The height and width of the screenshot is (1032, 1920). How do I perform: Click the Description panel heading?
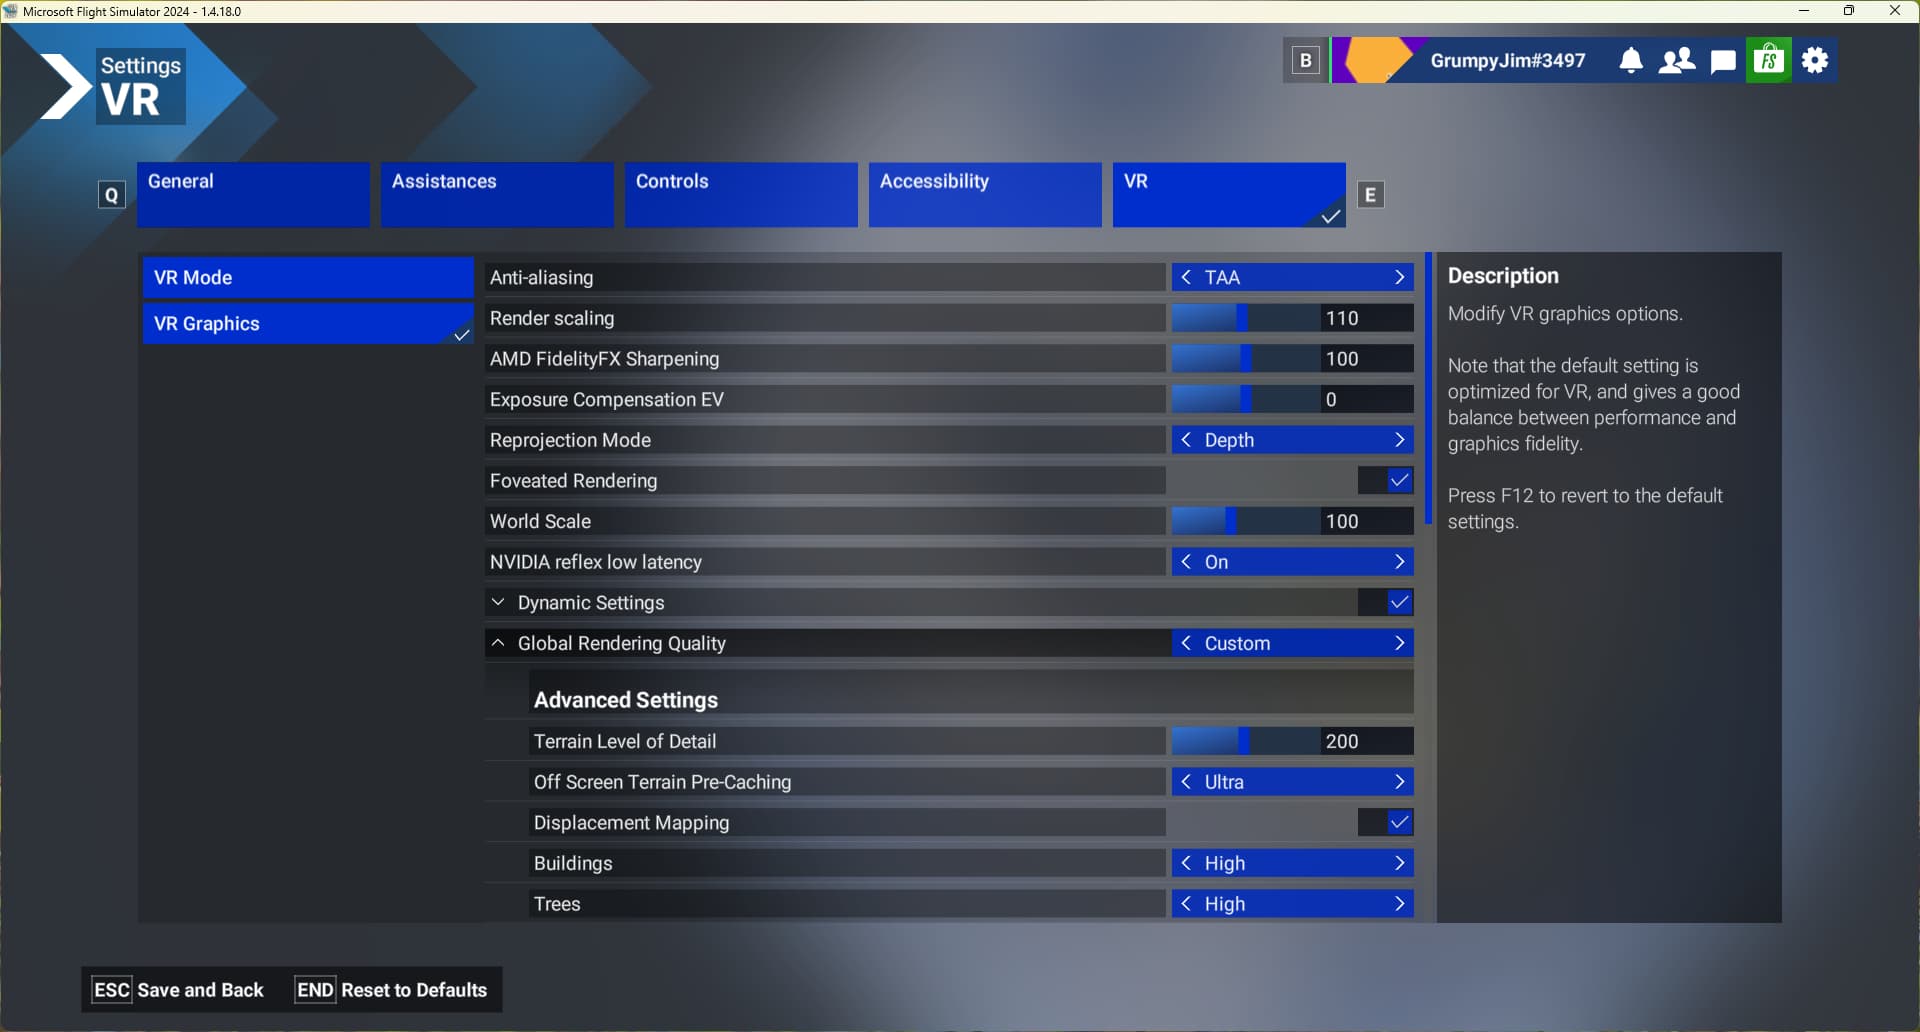[x=1503, y=276]
